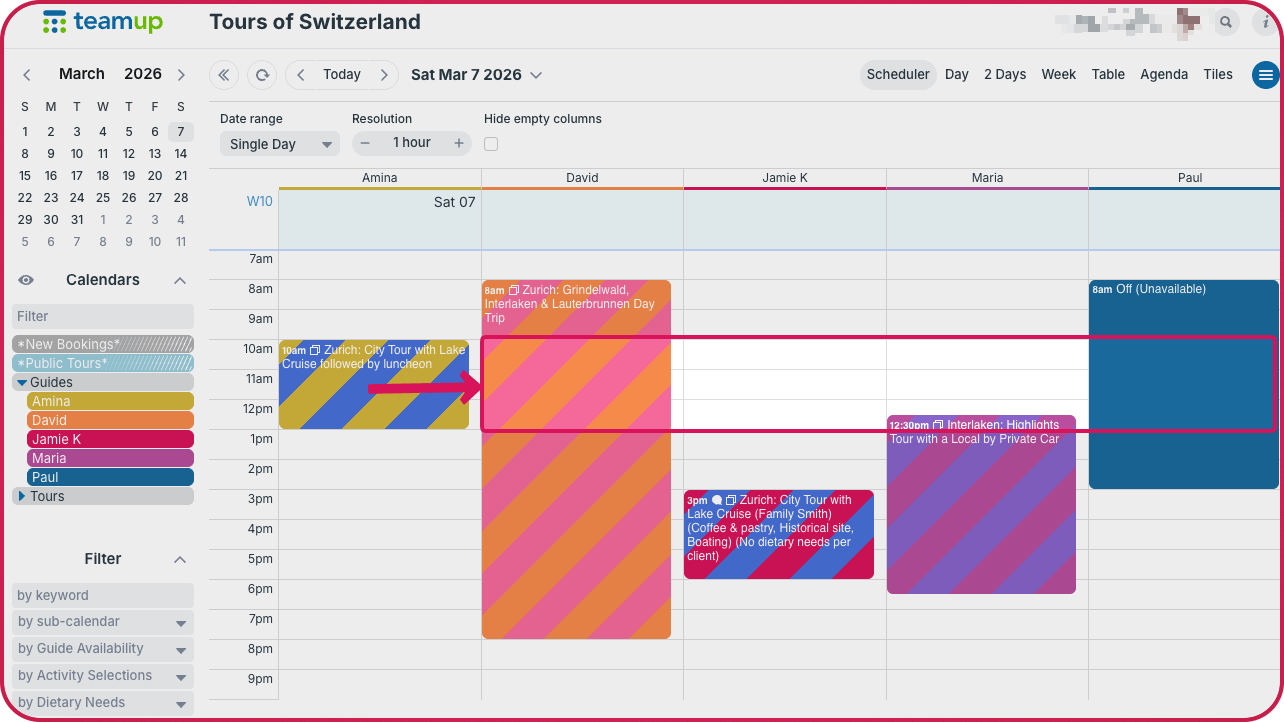This screenshot has height=722, width=1284.
Task: Toggle the Hide empty columns checkbox
Action: pyautogui.click(x=491, y=144)
